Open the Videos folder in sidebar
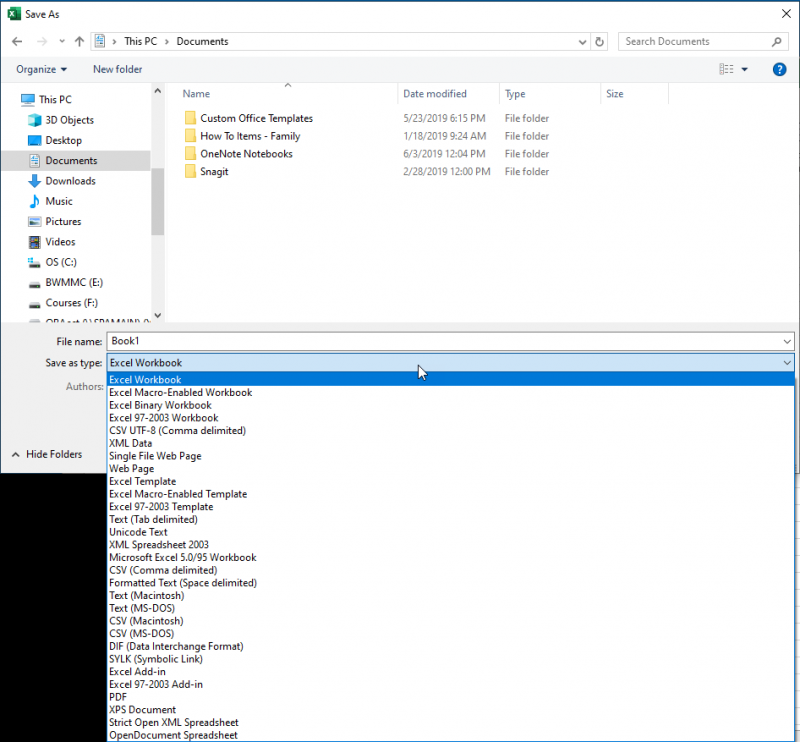800x742 pixels. point(60,242)
